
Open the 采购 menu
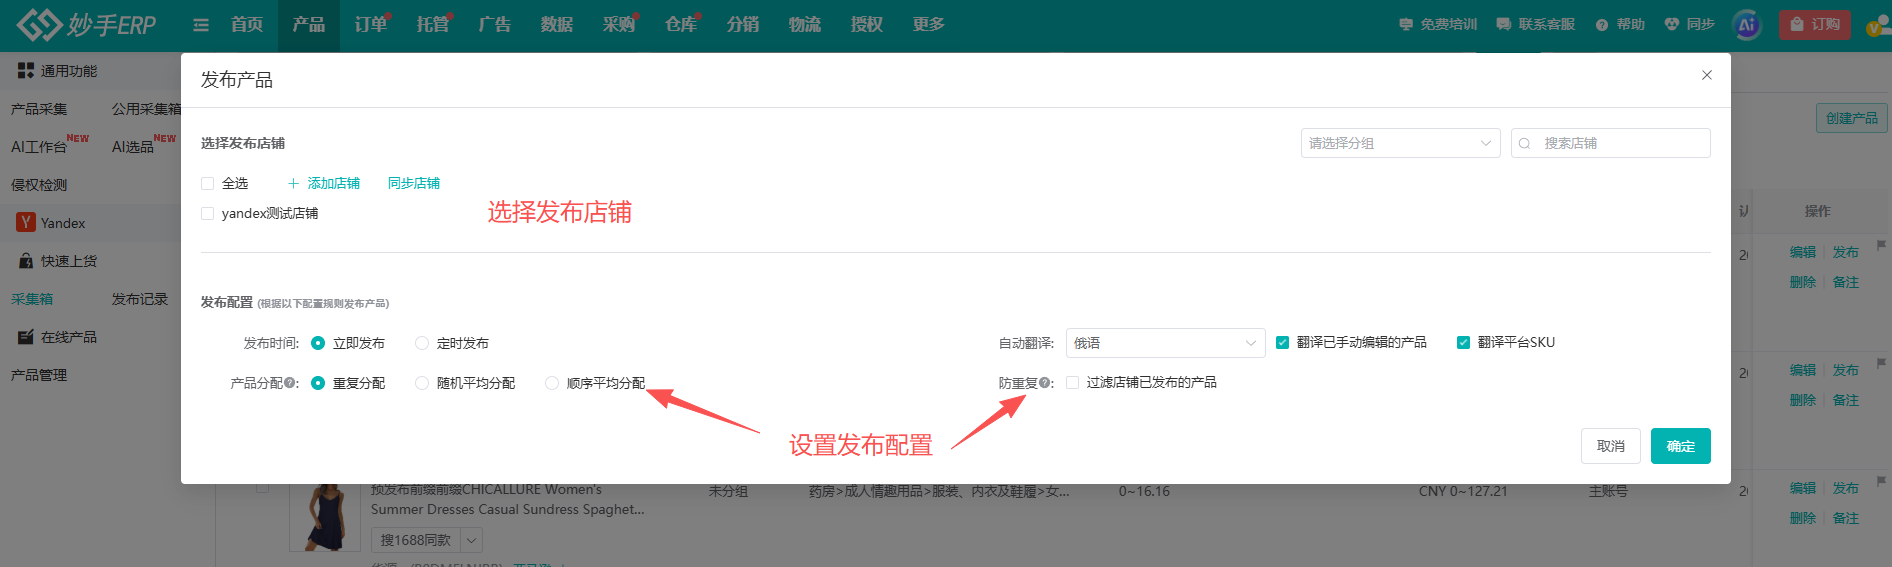tap(619, 24)
